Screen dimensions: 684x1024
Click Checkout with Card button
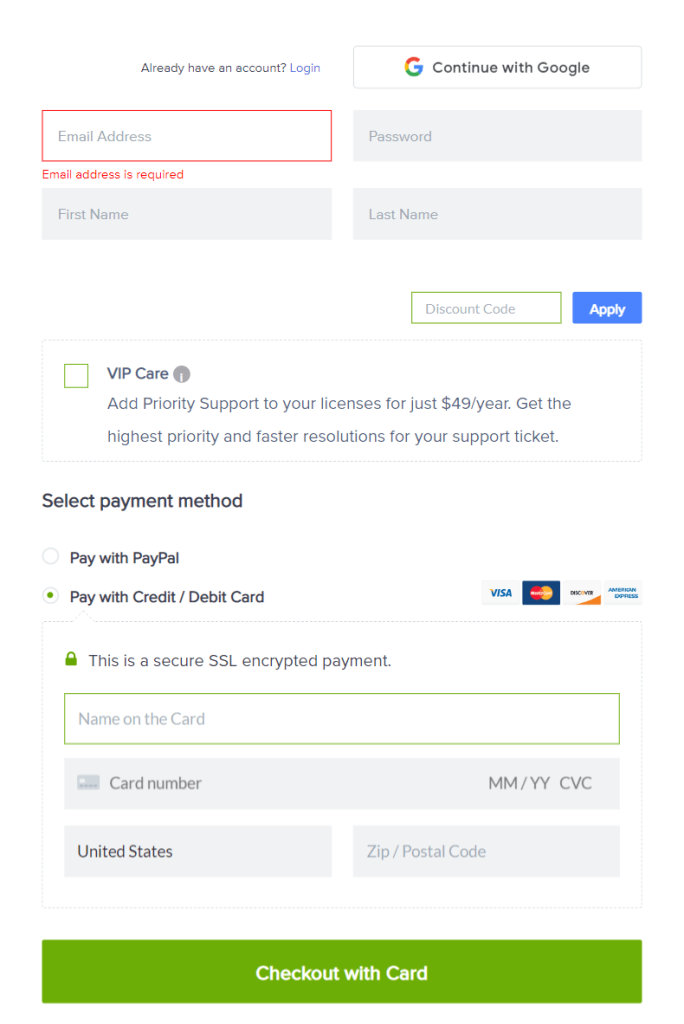click(x=342, y=972)
